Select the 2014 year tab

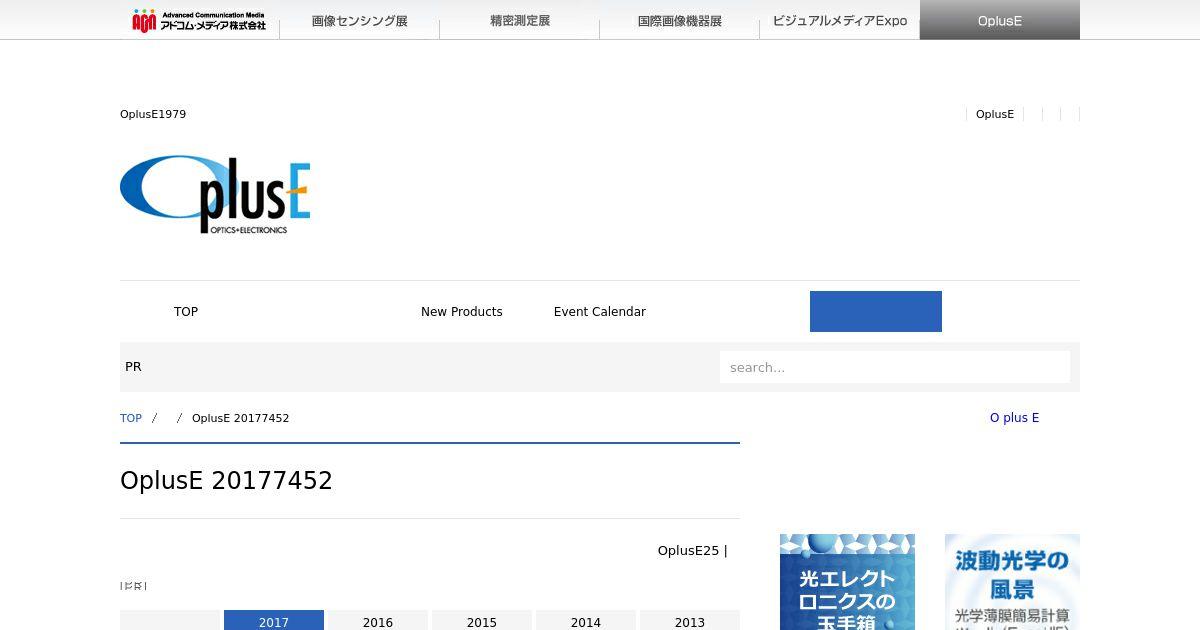click(586, 620)
